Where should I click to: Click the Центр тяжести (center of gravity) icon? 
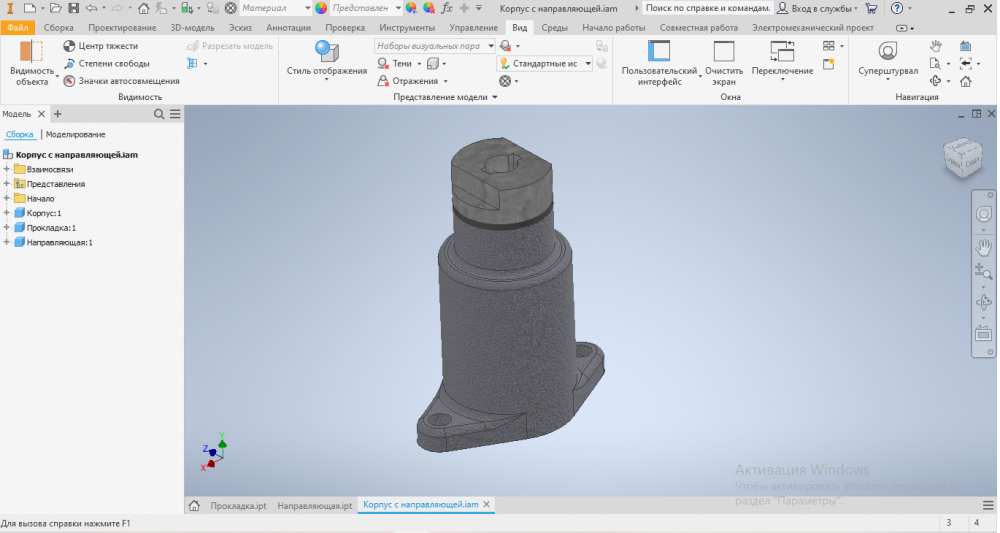pos(69,46)
